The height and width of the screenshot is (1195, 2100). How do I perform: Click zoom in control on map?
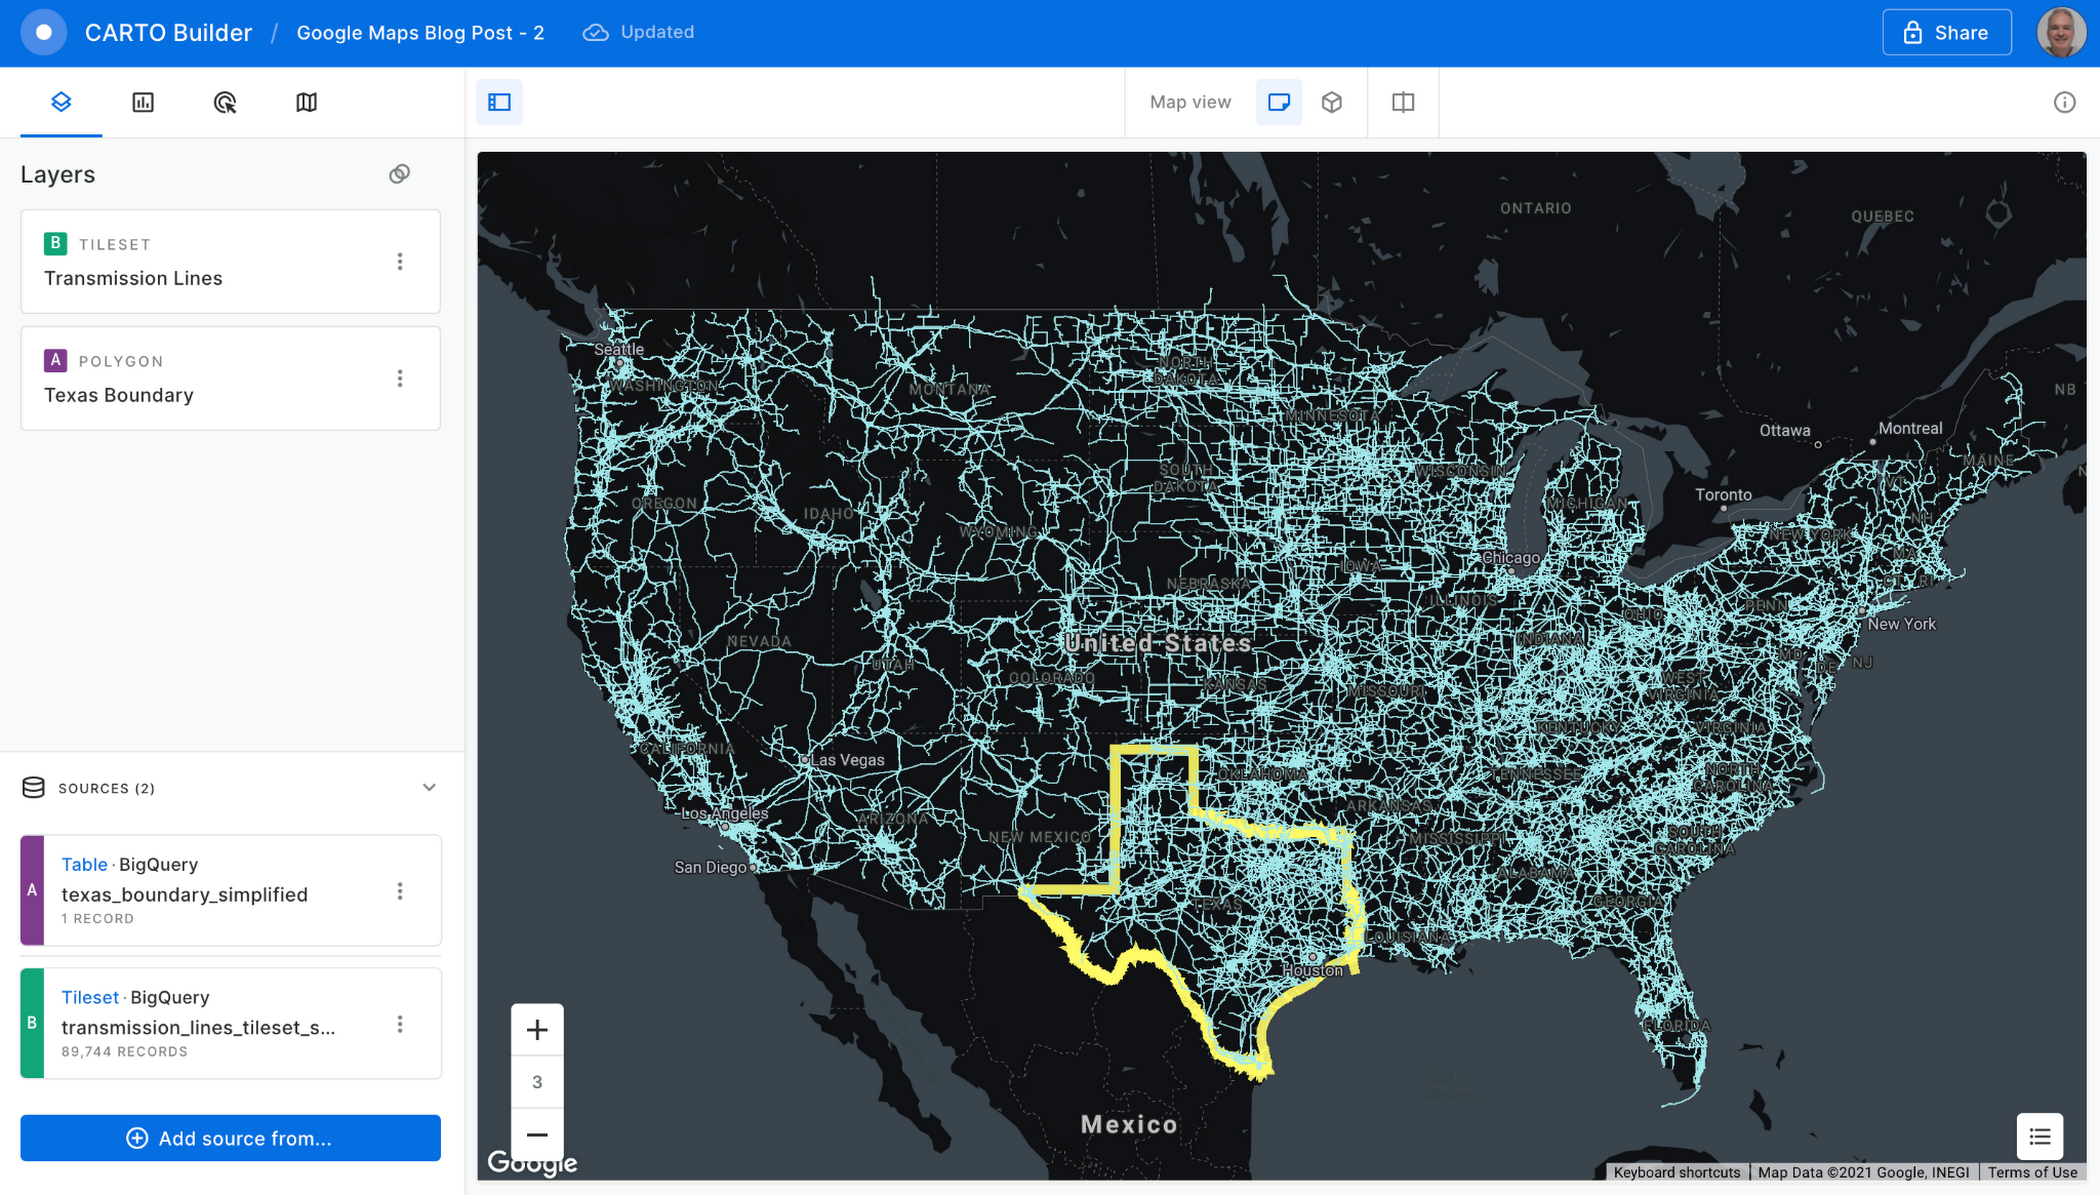pos(537,1029)
